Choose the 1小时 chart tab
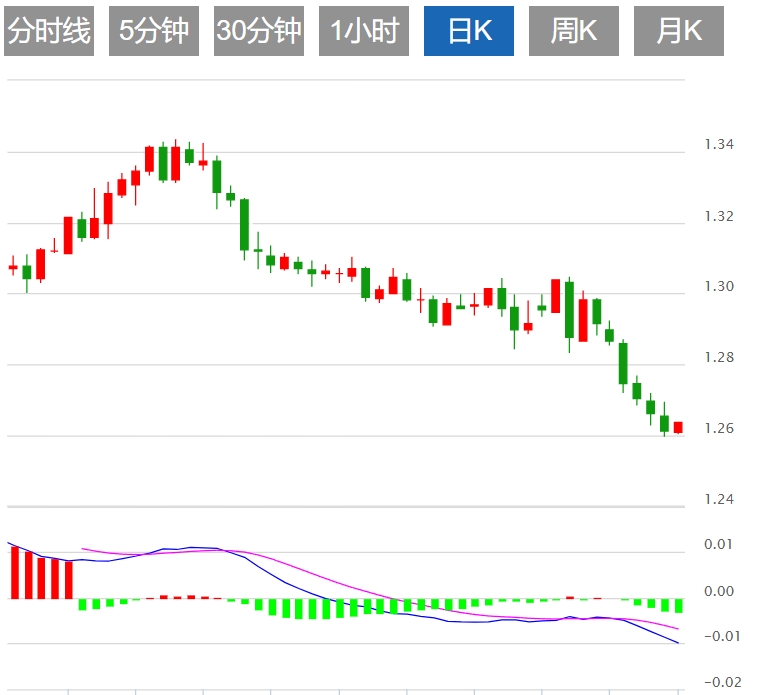 [364, 31]
